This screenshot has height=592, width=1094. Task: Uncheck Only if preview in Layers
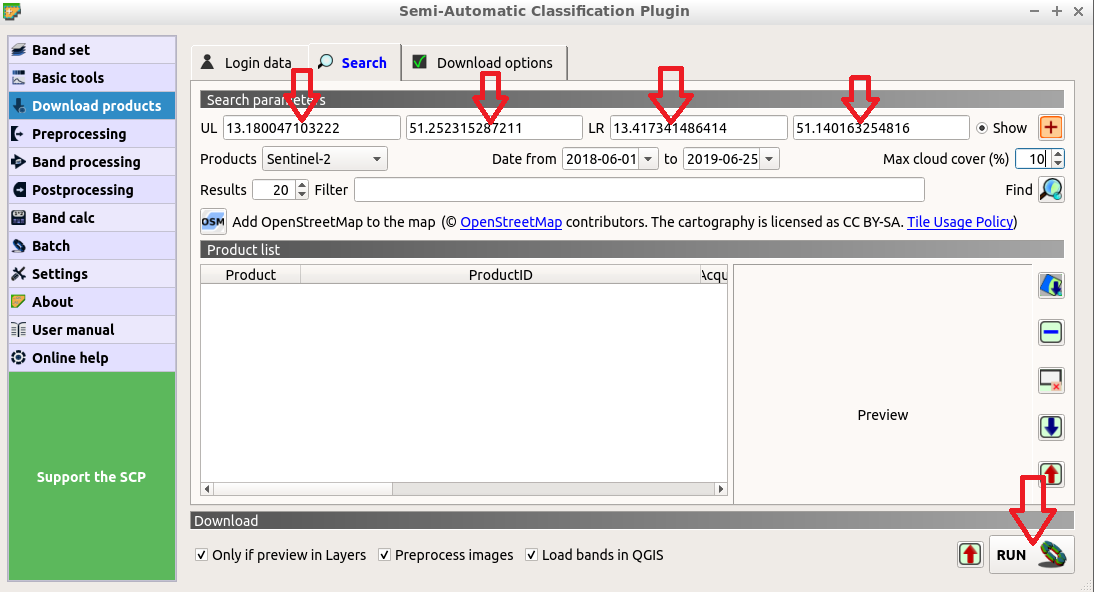[x=202, y=555]
